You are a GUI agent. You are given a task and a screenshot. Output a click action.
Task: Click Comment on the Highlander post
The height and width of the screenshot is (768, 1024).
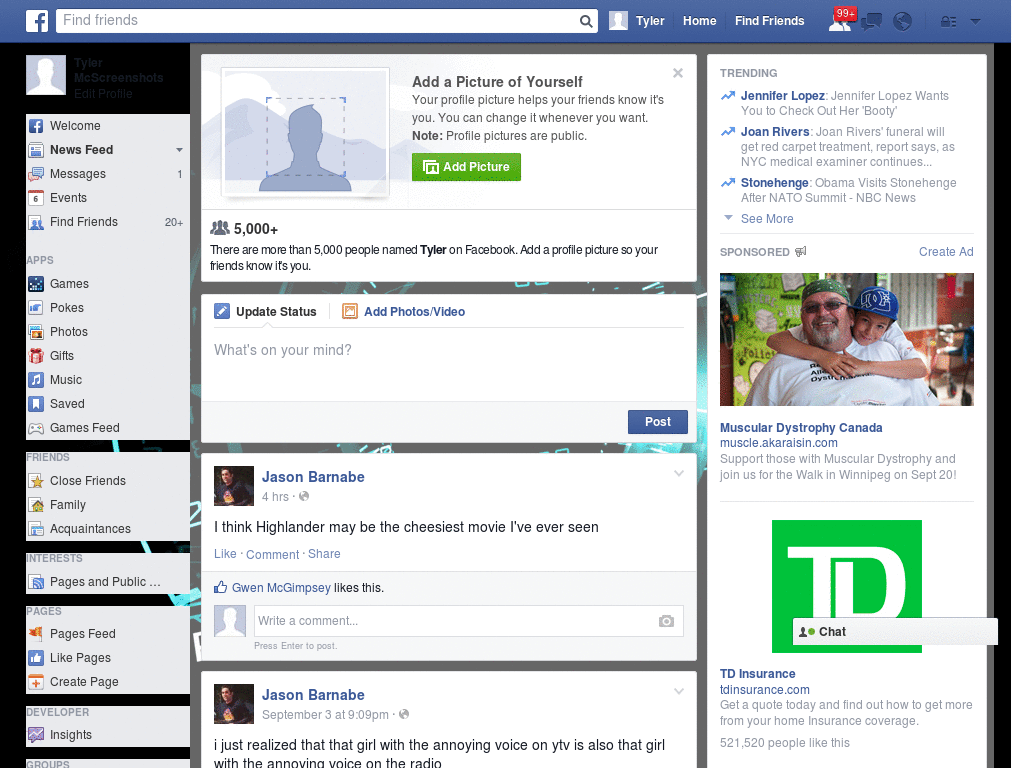click(x=272, y=554)
